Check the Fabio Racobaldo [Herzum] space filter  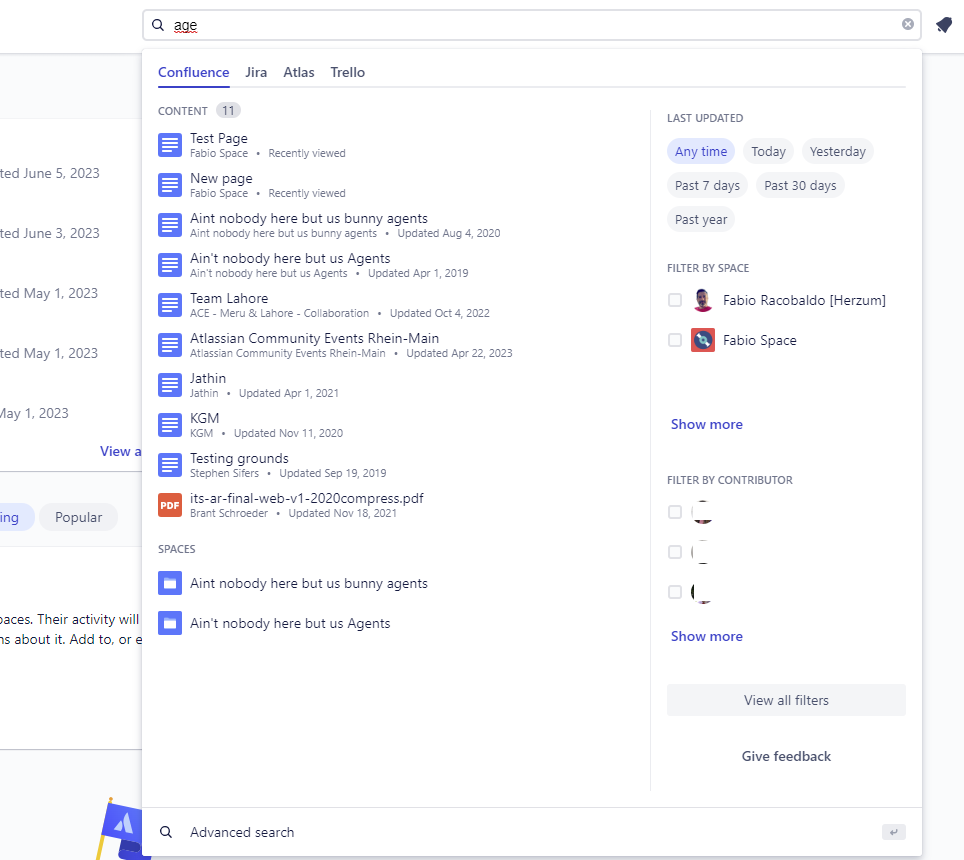click(x=675, y=300)
